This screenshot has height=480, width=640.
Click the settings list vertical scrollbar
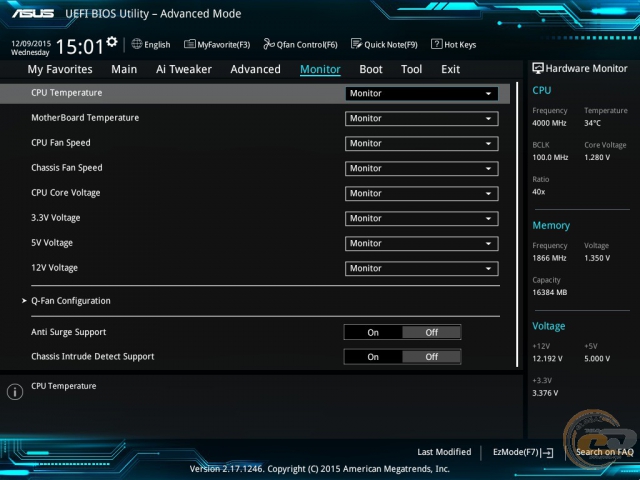click(517, 224)
